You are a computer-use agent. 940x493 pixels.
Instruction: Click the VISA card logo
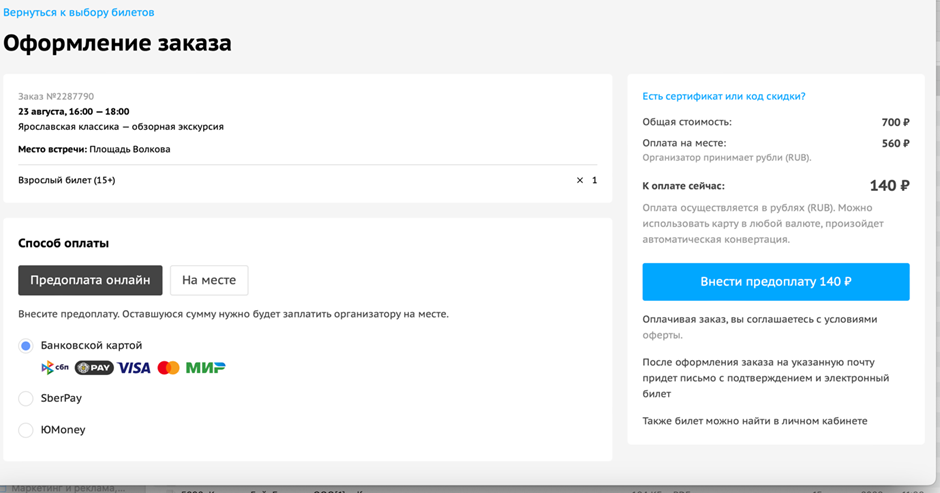point(134,368)
